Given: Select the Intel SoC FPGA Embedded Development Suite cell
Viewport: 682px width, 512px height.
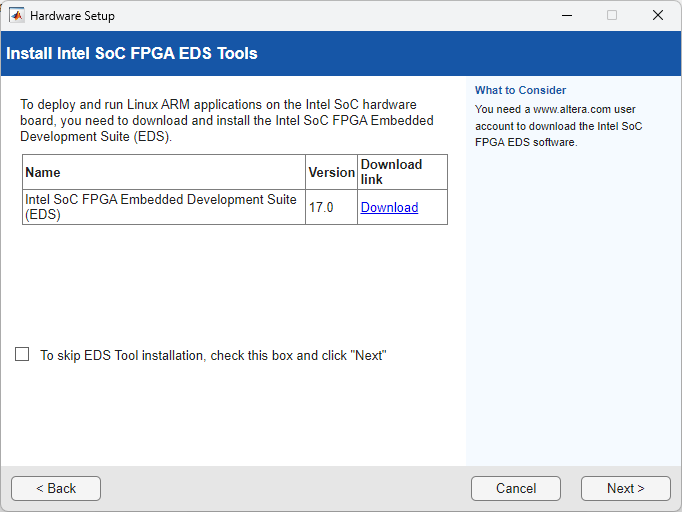Looking at the screenshot, I should pyautogui.click(x=161, y=207).
